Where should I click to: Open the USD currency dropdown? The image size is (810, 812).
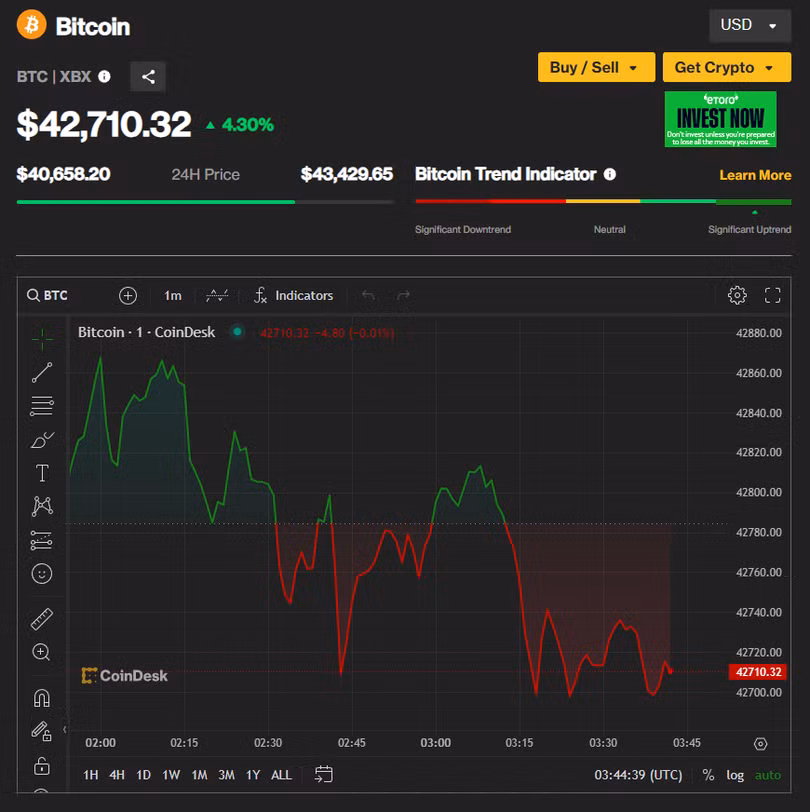[x=750, y=25]
